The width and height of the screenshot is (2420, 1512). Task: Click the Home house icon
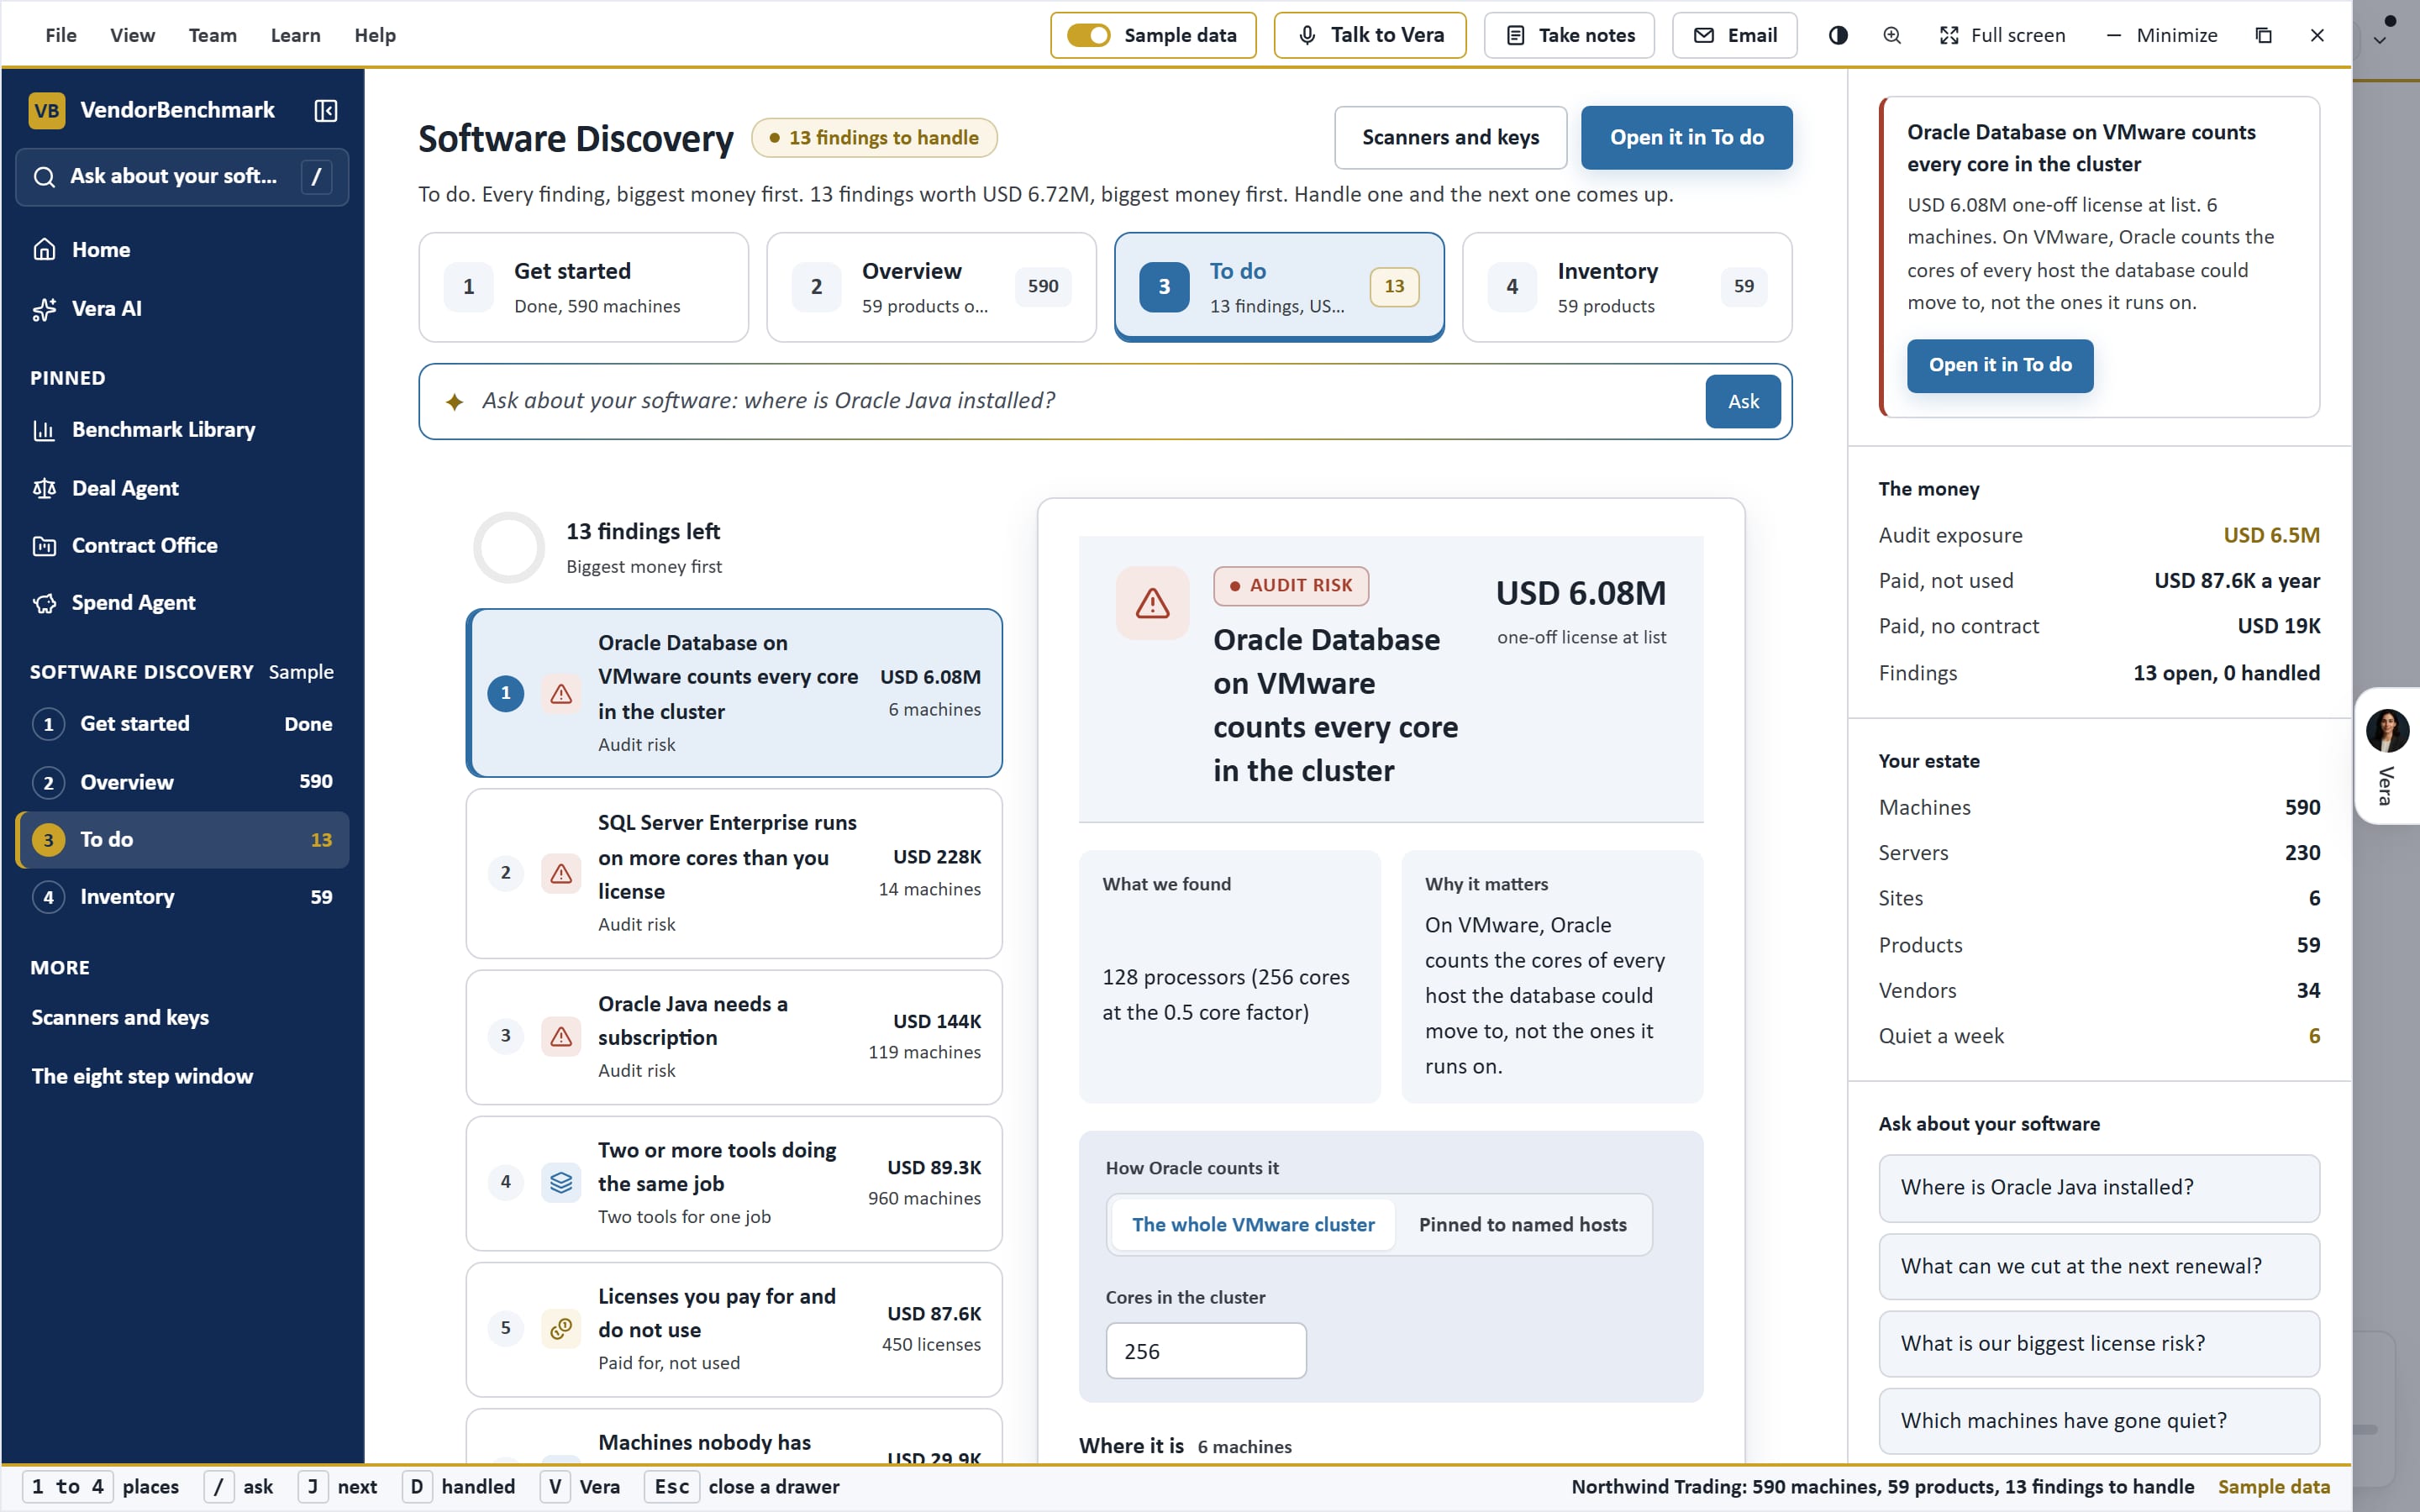click(x=44, y=249)
